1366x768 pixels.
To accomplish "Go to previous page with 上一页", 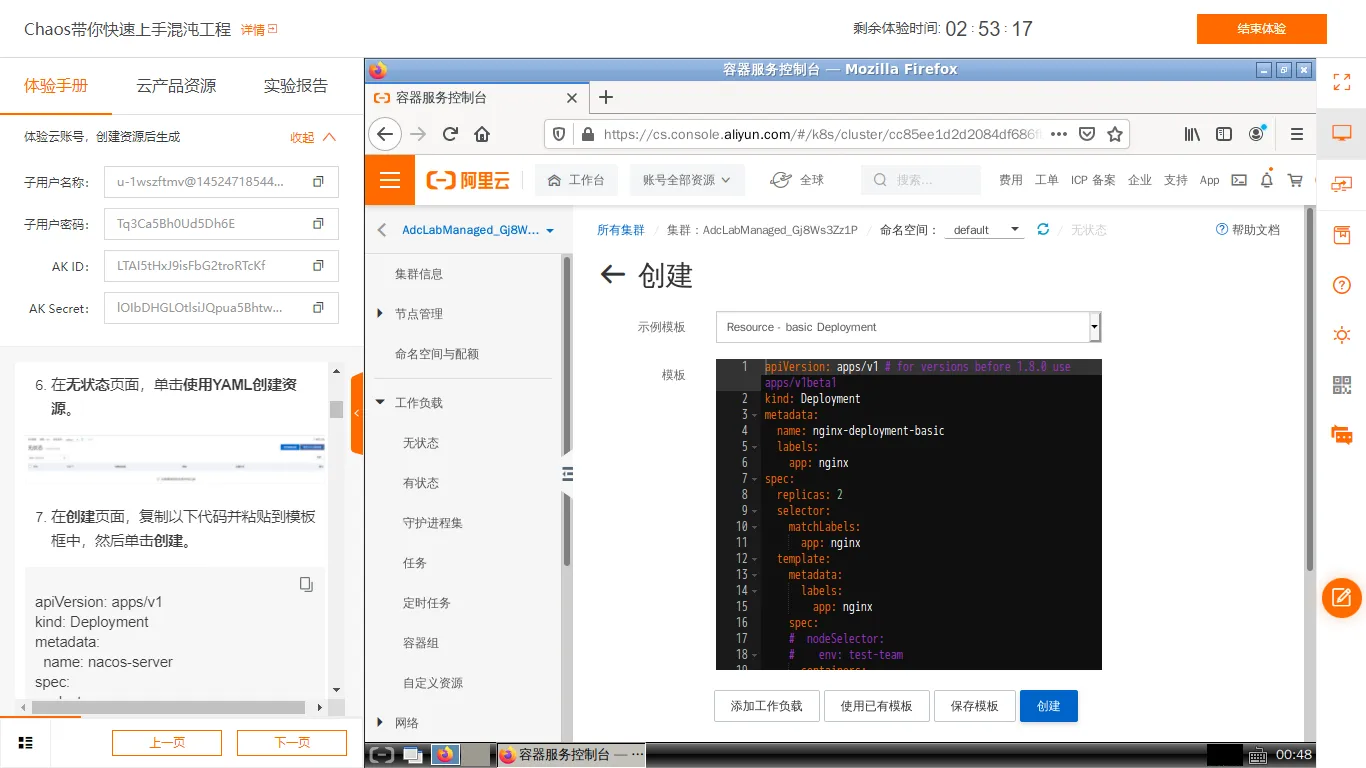I will point(167,743).
